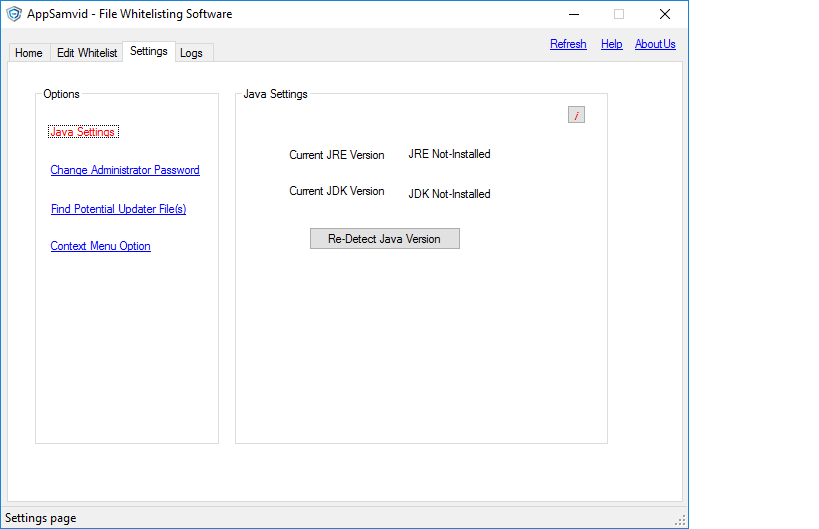The height and width of the screenshot is (529, 819).
Task: Click the Current JDK Version label
Action: tap(337, 191)
